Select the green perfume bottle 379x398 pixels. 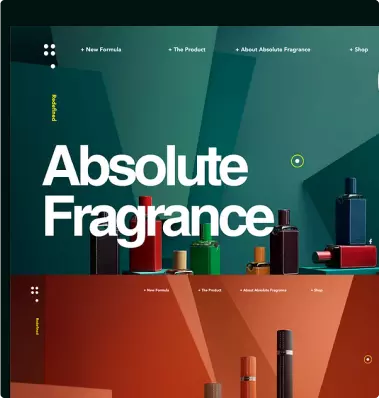tap(205, 249)
